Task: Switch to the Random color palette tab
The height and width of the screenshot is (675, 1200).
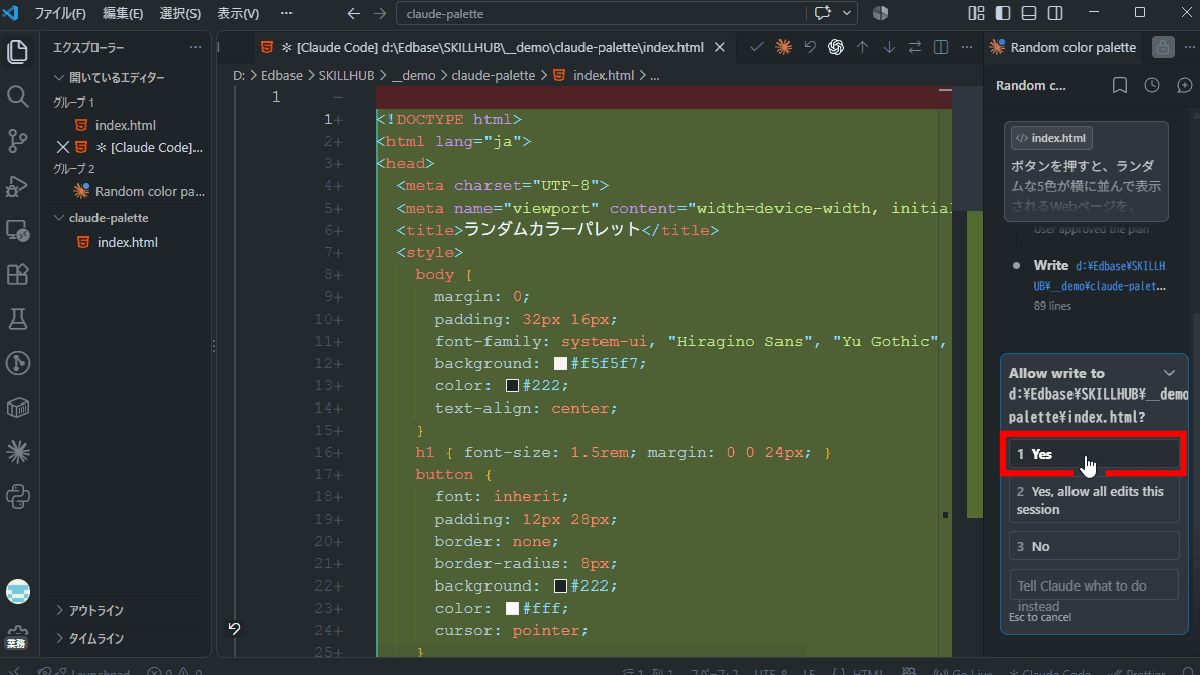Action: 1063,47
